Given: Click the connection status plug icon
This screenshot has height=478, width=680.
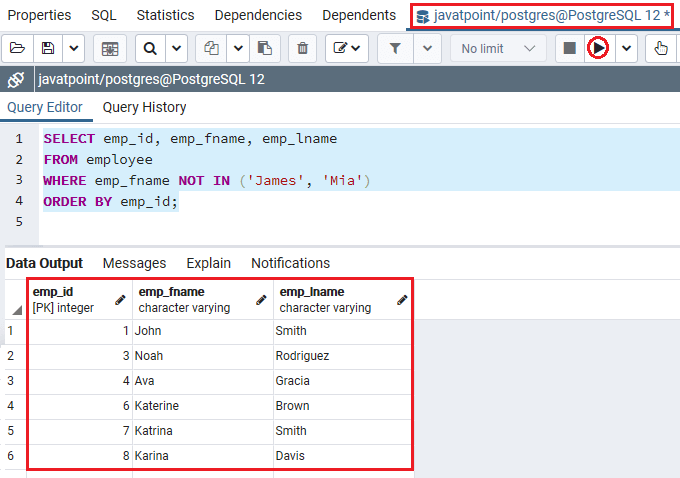Looking at the screenshot, I should [x=16, y=79].
